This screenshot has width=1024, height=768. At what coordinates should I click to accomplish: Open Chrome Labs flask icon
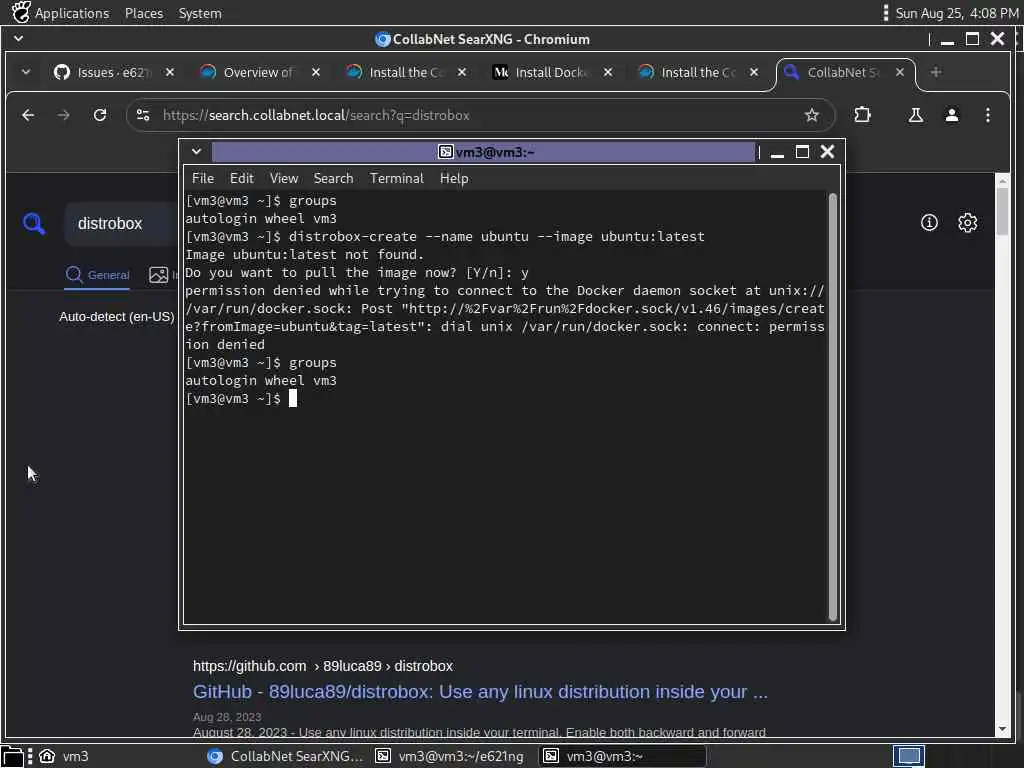pos(916,116)
